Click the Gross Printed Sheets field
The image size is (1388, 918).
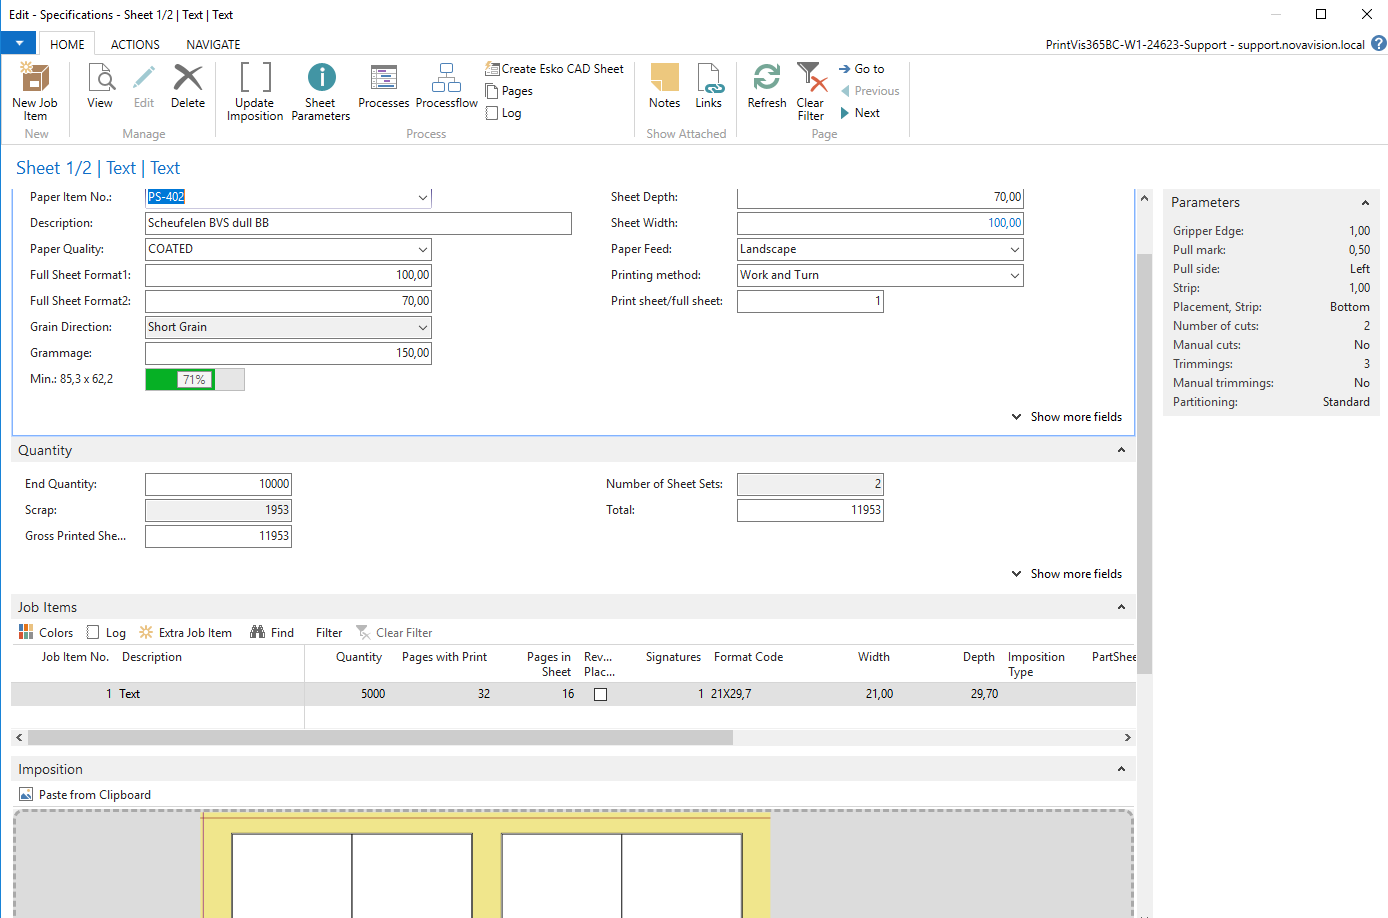218,536
